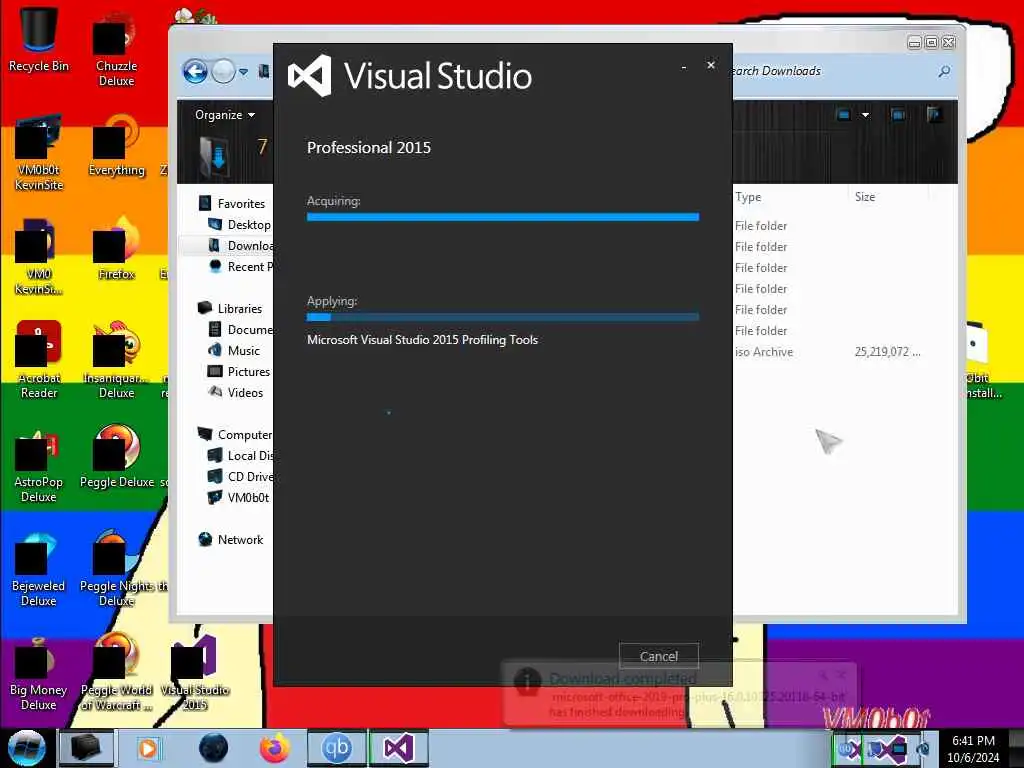Go forward in the Downloads Explorer window
The image size is (1024, 768).
click(x=223, y=71)
